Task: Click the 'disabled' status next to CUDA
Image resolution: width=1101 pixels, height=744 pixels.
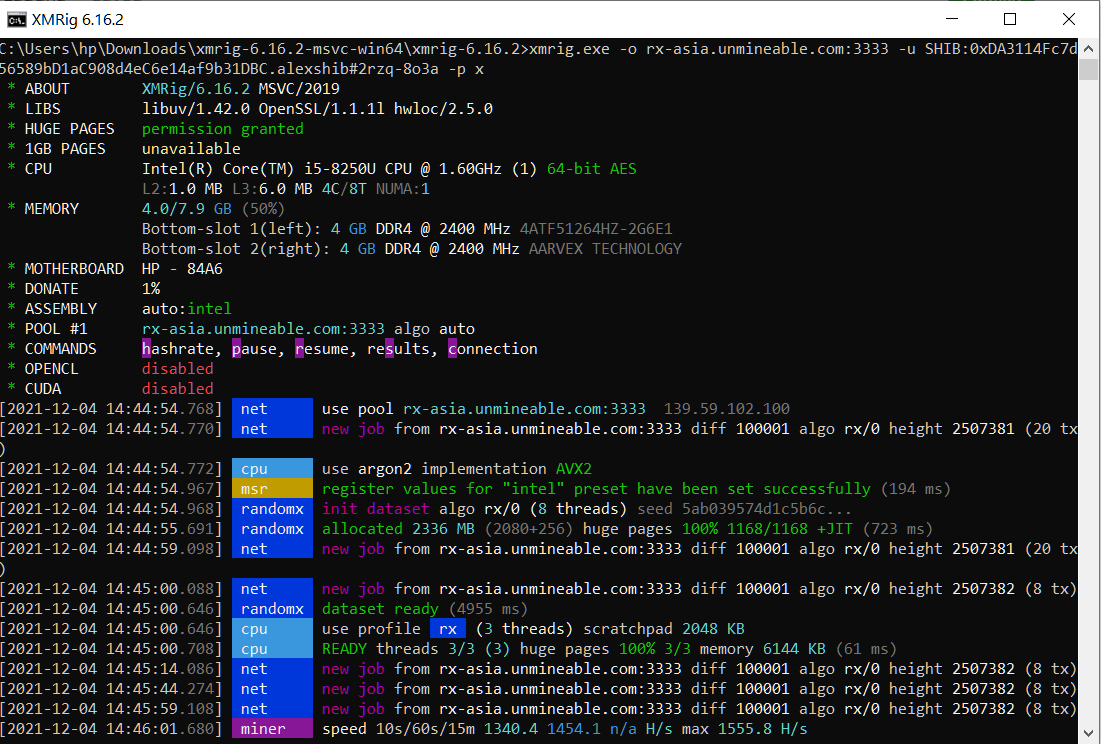Action: point(178,389)
